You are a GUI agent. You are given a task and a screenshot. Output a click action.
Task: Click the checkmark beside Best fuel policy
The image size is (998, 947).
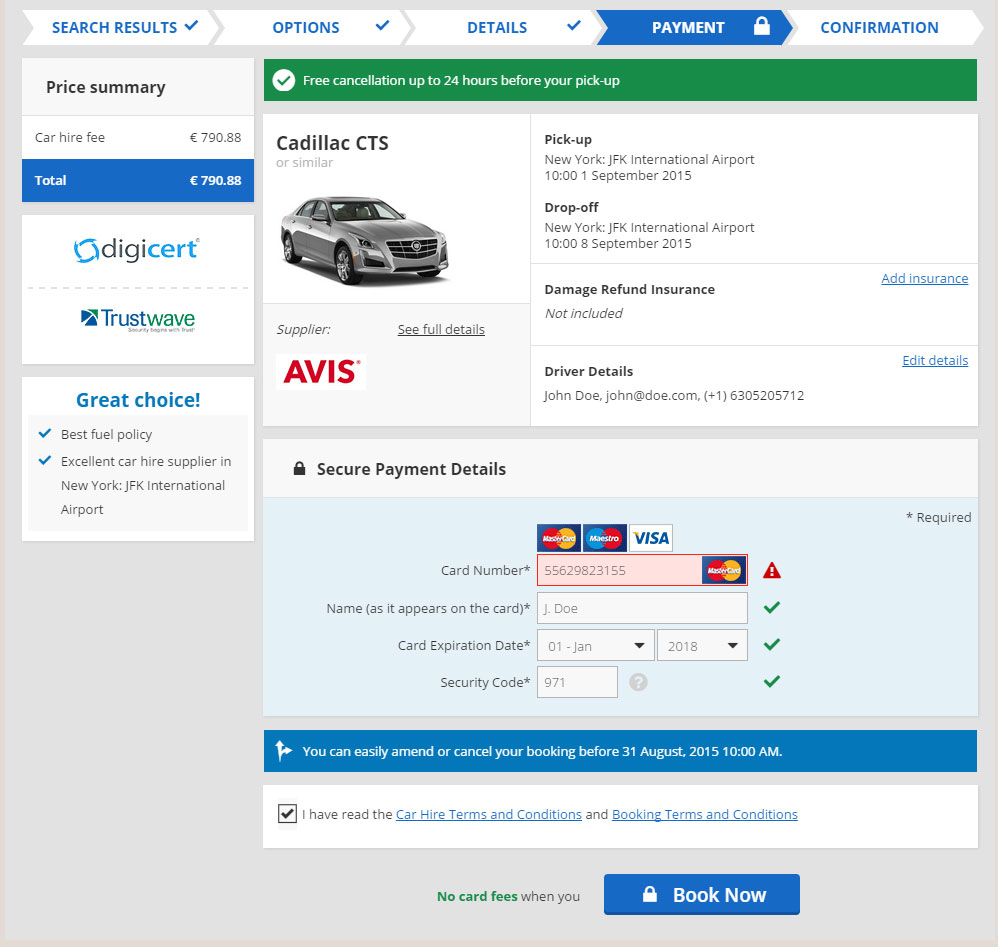tap(45, 433)
